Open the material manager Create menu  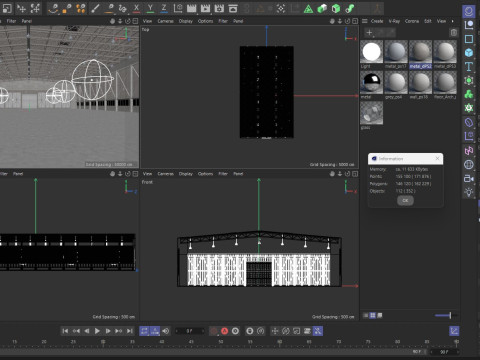point(377,21)
